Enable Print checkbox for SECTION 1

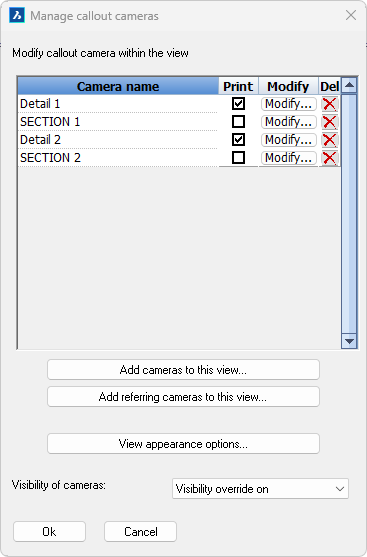(x=238, y=121)
